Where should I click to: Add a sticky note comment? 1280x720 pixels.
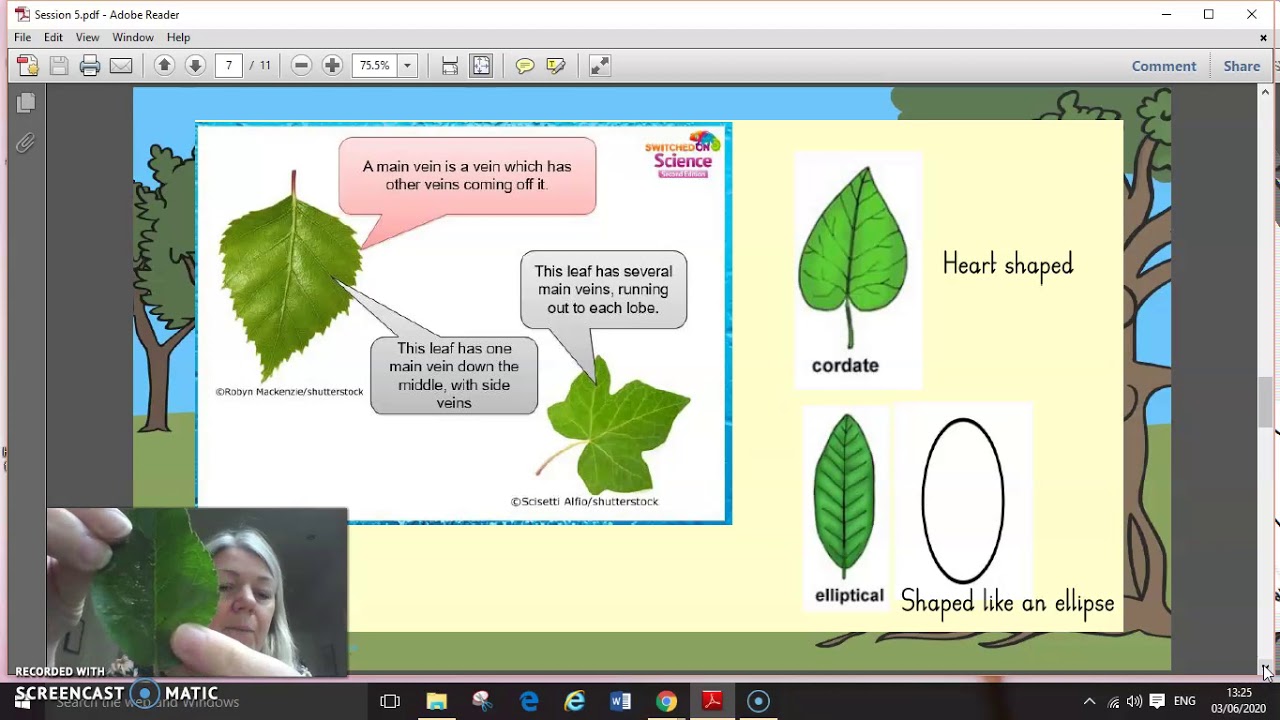(x=525, y=66)
